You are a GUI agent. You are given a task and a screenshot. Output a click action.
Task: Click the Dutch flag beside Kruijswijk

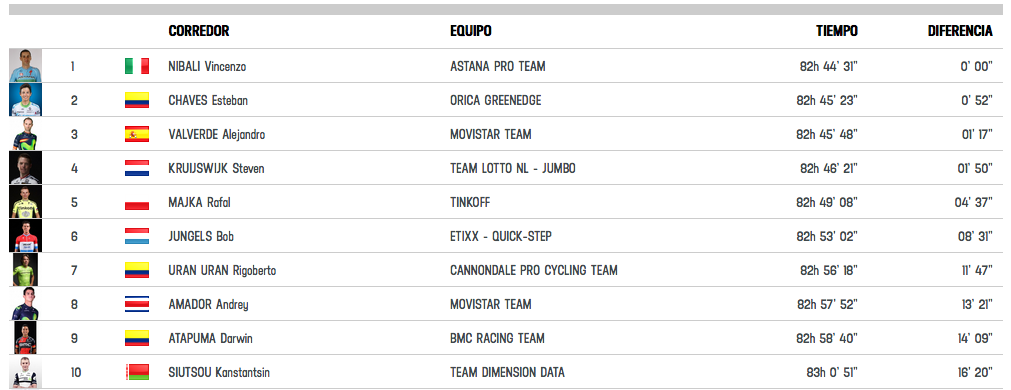pos(137,168)
